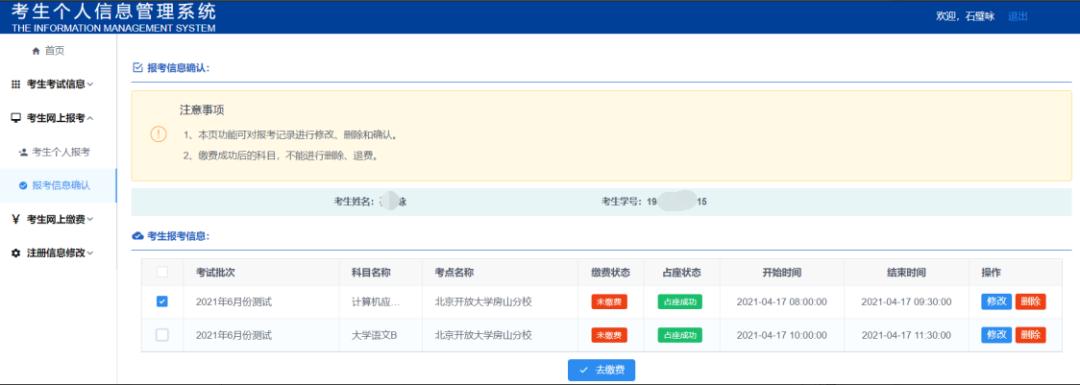Image resolution: width=1080 pixels, height=385 pixels.
Task: Click the 计算机应… subject cell
Action: 375,302
